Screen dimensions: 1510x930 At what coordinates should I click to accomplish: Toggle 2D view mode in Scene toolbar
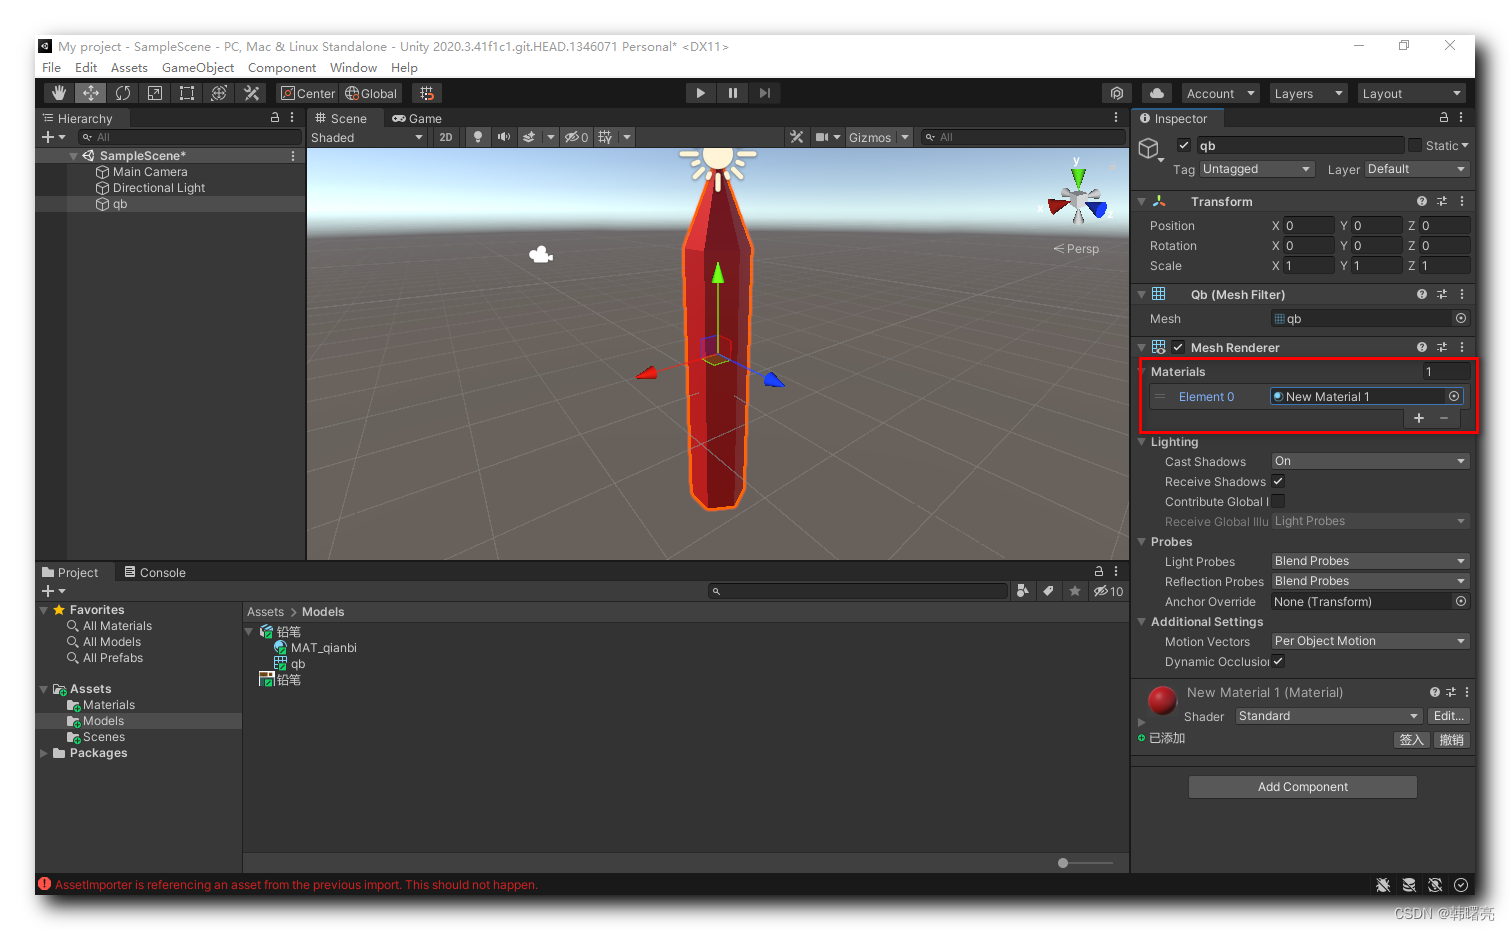click(x=446, y=137)
